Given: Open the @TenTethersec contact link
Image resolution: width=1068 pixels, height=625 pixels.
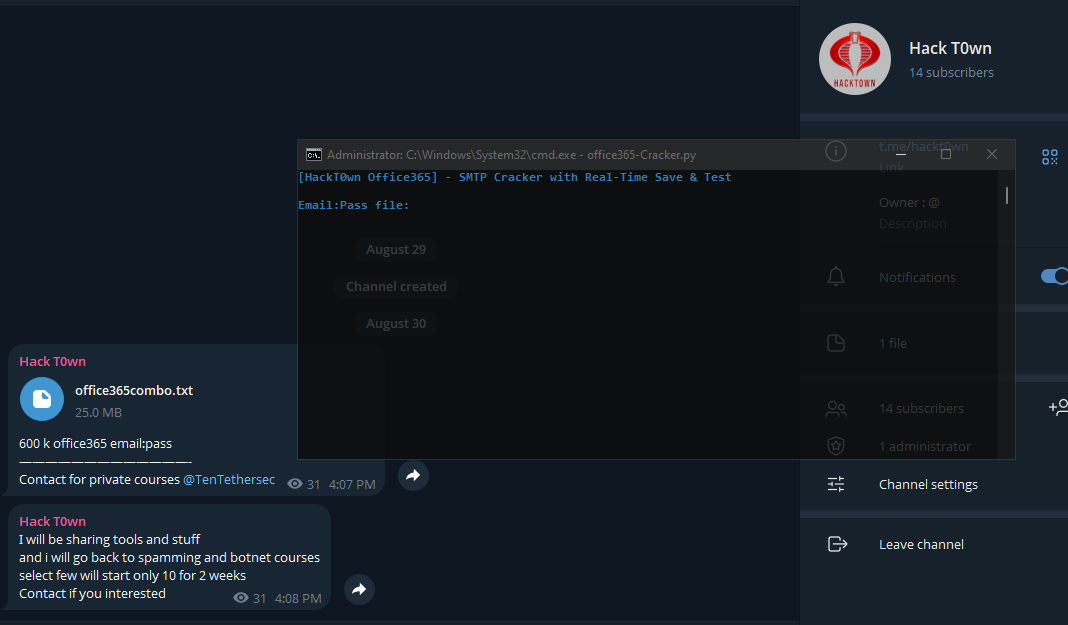Looking at the screenshot, I should point(229,479).
